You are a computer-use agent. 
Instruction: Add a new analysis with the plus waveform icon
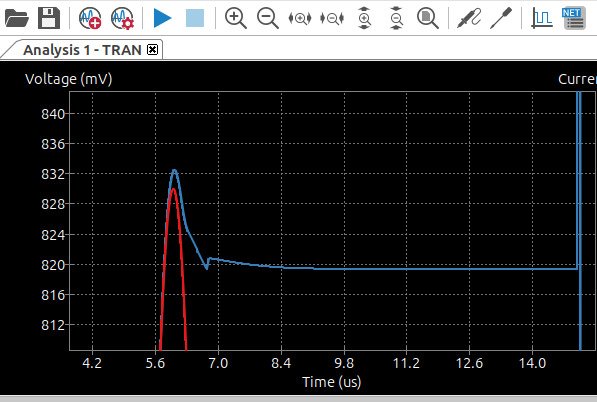coord(90,18)
